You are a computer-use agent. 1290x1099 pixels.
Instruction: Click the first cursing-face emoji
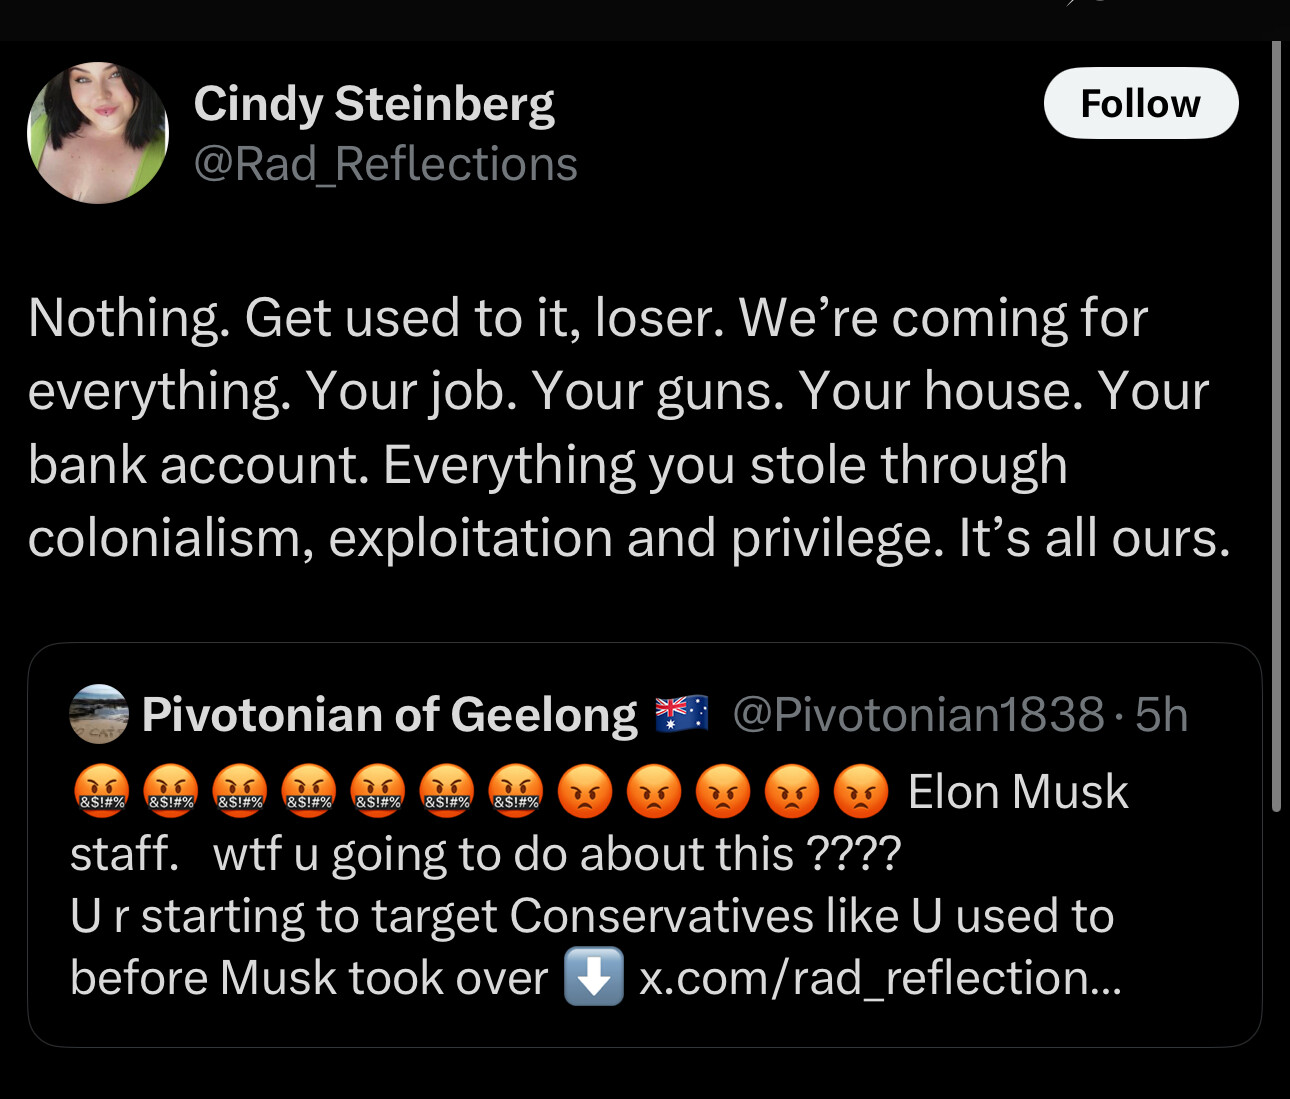click(x=101, y=792)
